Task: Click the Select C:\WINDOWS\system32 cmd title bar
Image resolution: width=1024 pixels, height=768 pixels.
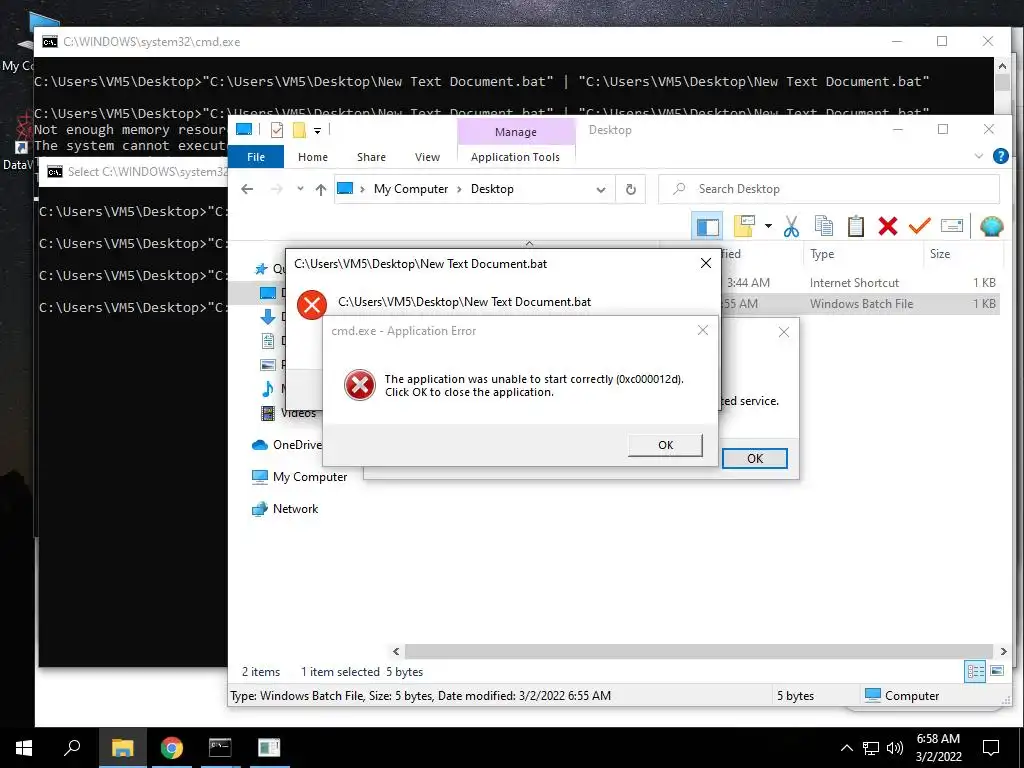Action: tap(133, 172)
